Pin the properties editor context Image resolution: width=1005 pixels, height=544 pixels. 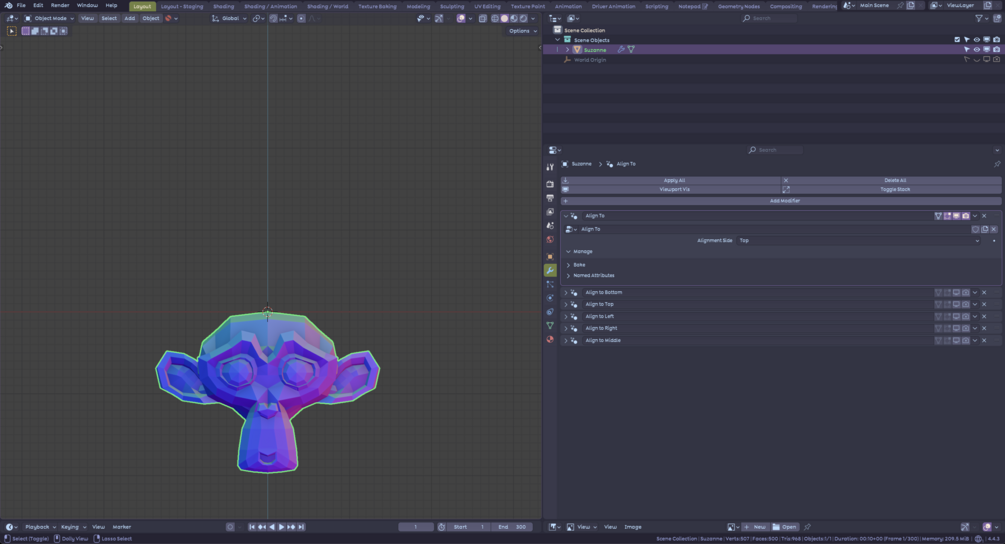997,164
